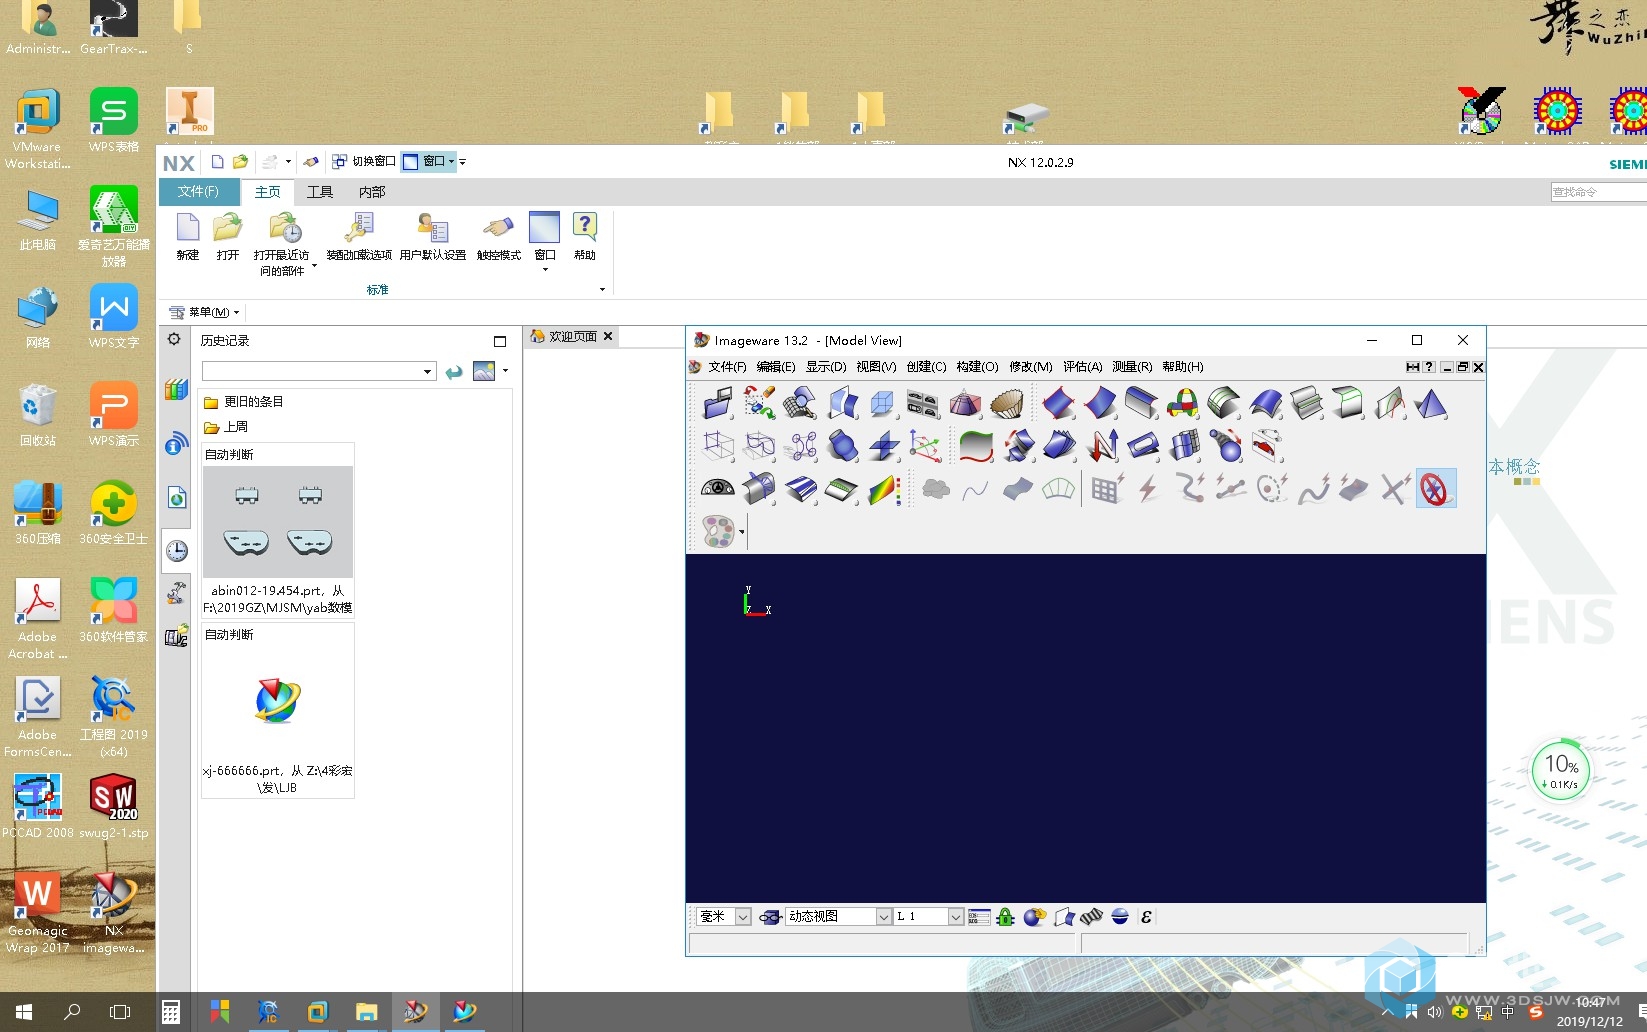
Task: Click the refresh arrow icon in history panel
Action: (x=454, y=372)
